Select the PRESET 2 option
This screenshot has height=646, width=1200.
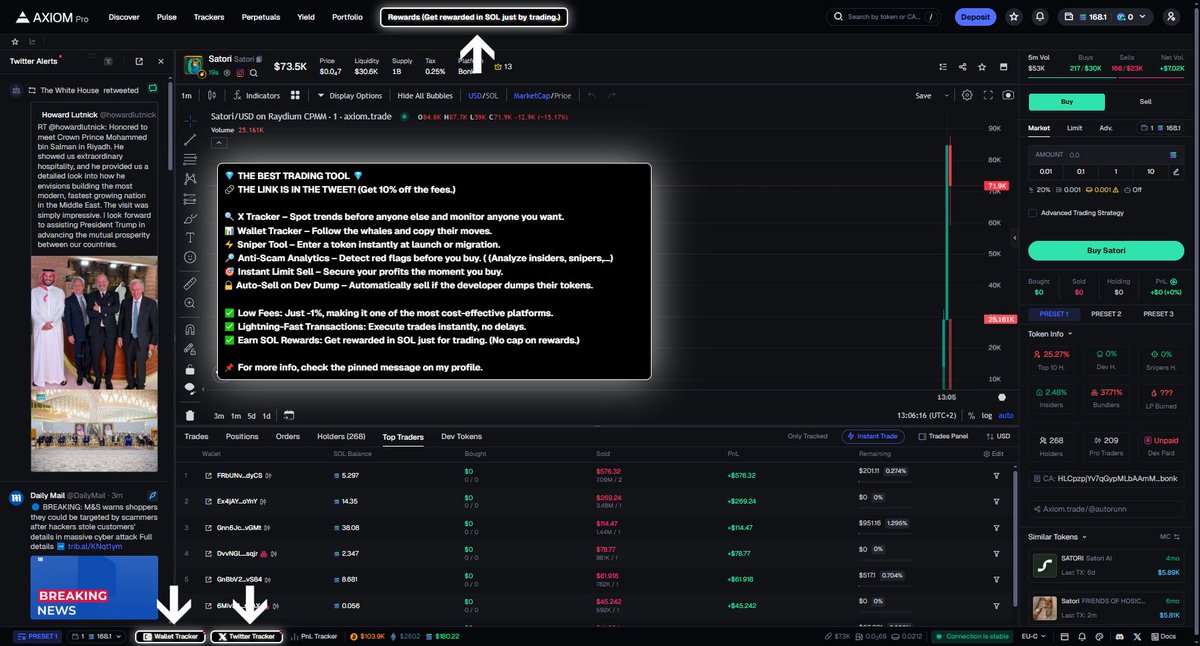(x=1106, y=314)
